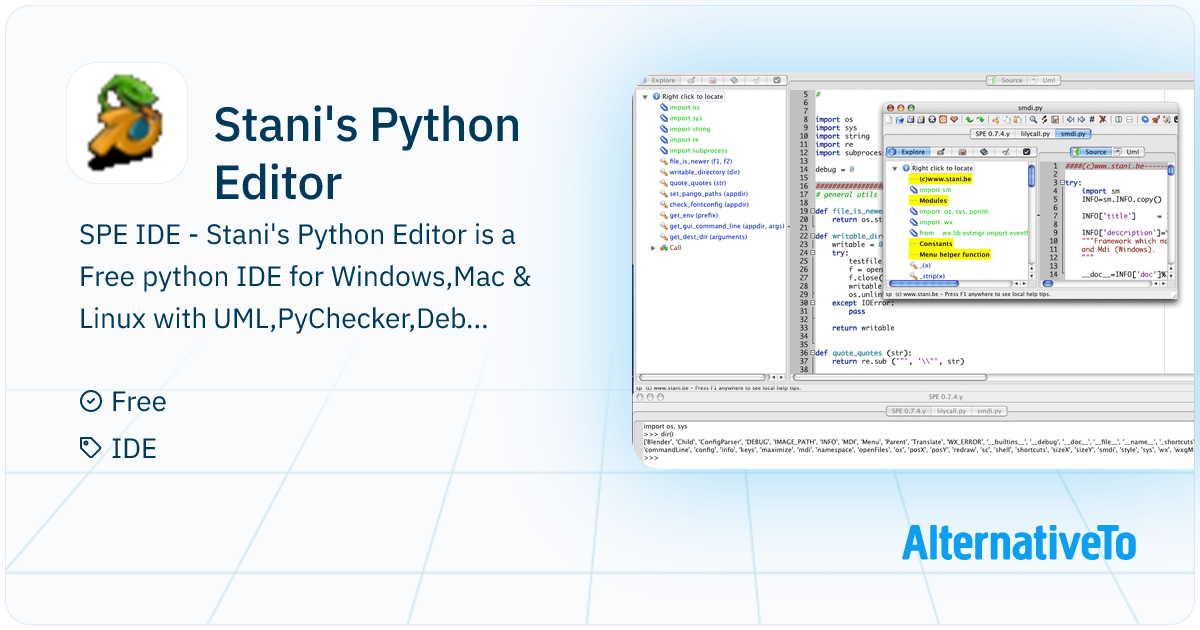Switch to lilycall.py tab in smdi.py window
The width and height of the screenshot is (1200, 630).
click(x=1035, y=134)
